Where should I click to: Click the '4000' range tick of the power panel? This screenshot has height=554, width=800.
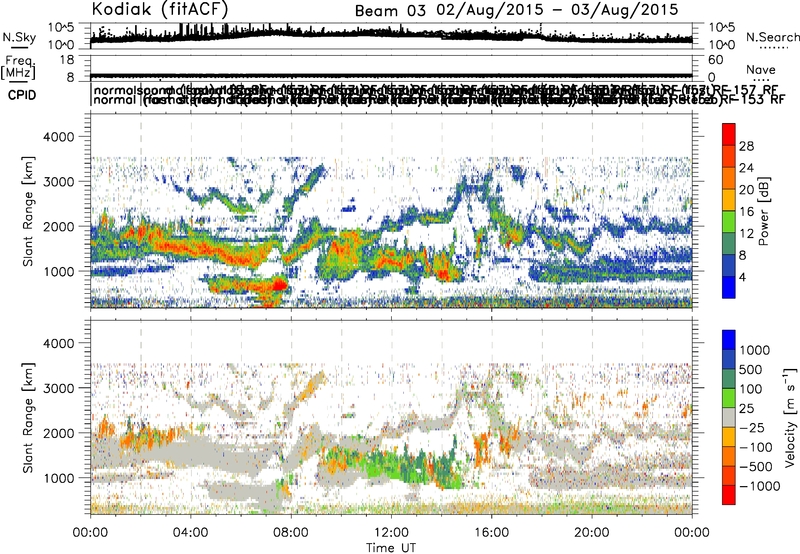[x=59, y=137]
